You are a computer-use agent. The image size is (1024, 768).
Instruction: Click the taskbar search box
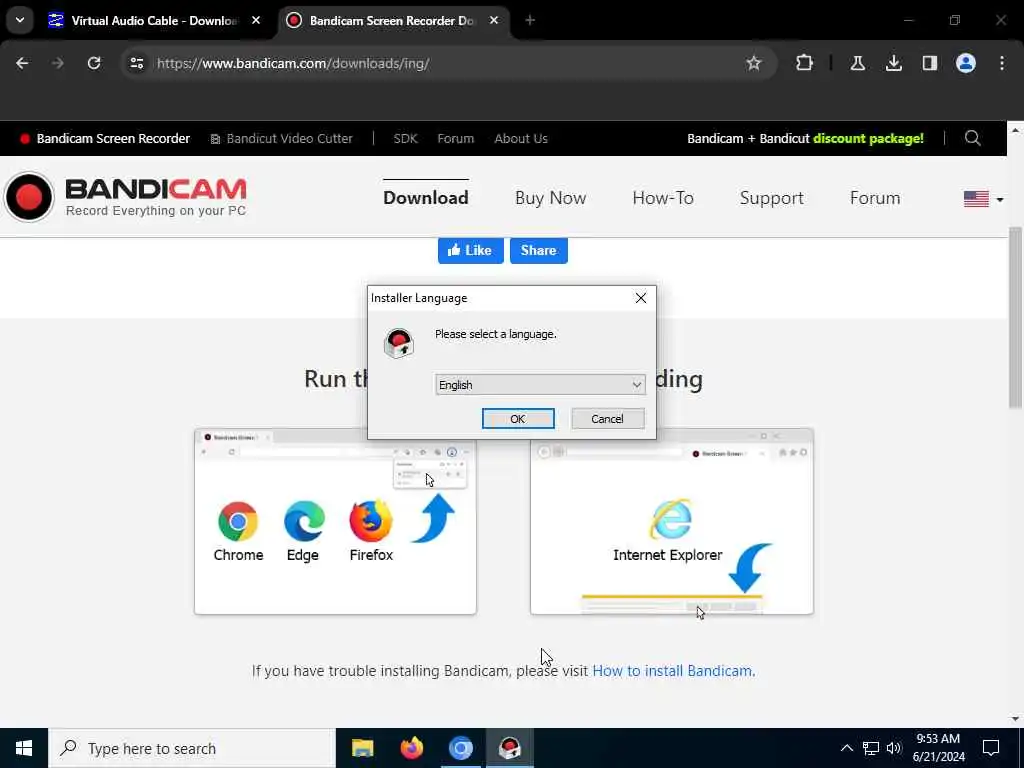point(192,748)
